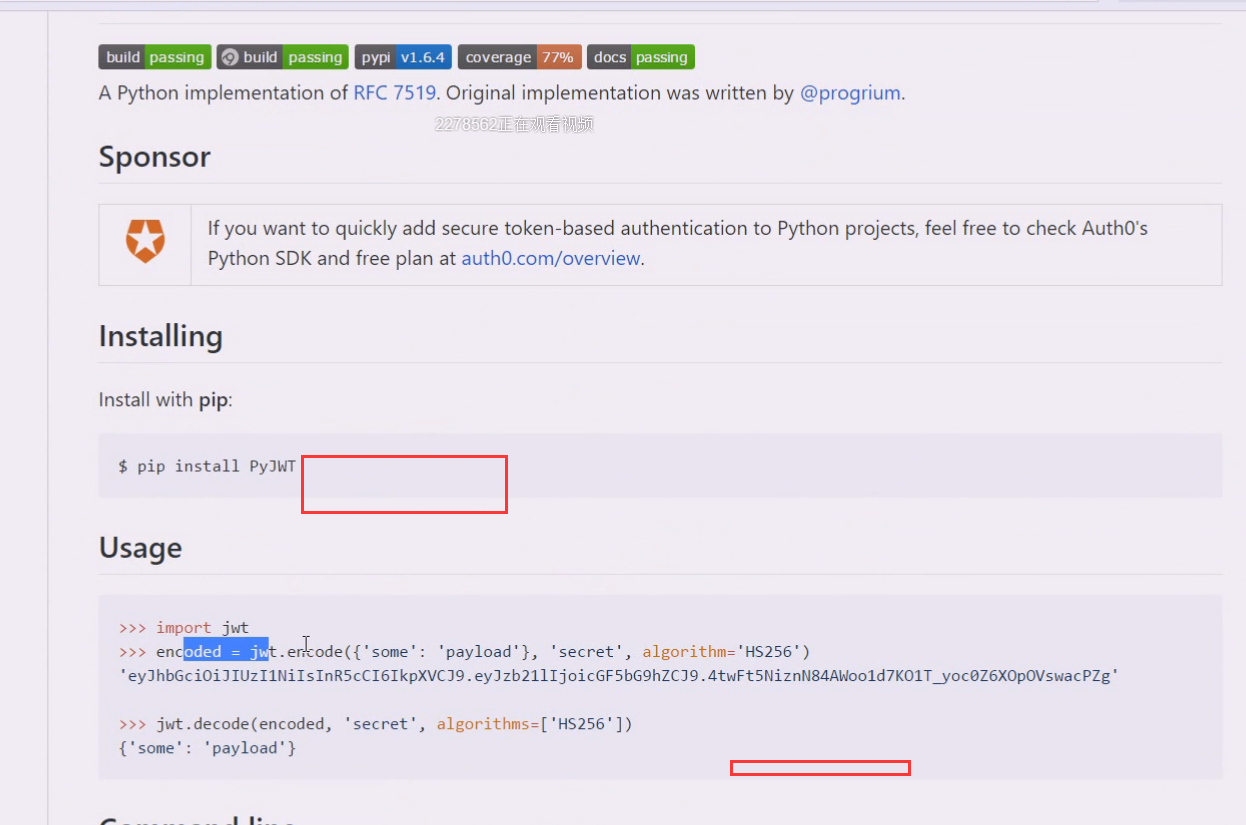This screenshot has height=825, width=1246.
Task: Click the Installing heading
Action: coord(161,336)
